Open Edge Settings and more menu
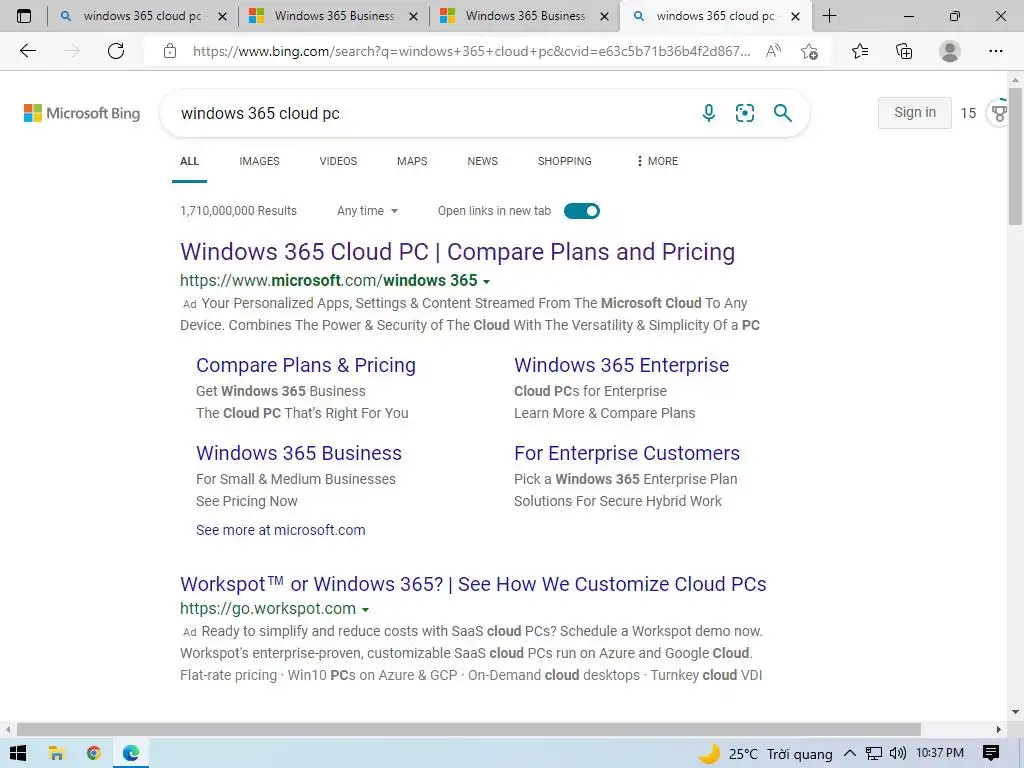This screenshot has height=768, width=1024. [995, 51]
